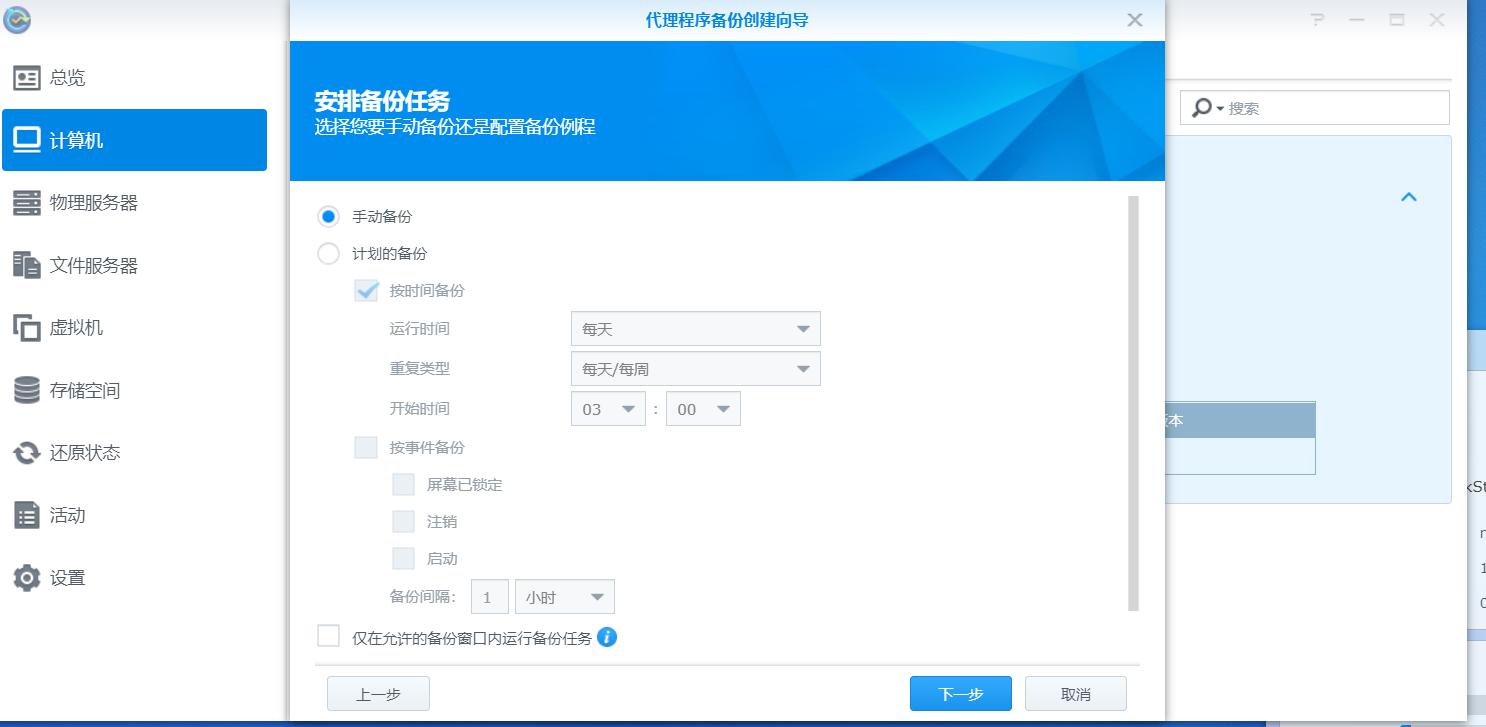Click the 搜索 search field
This screenshot has height=727, width=1486.
[x=1314, y=106]
